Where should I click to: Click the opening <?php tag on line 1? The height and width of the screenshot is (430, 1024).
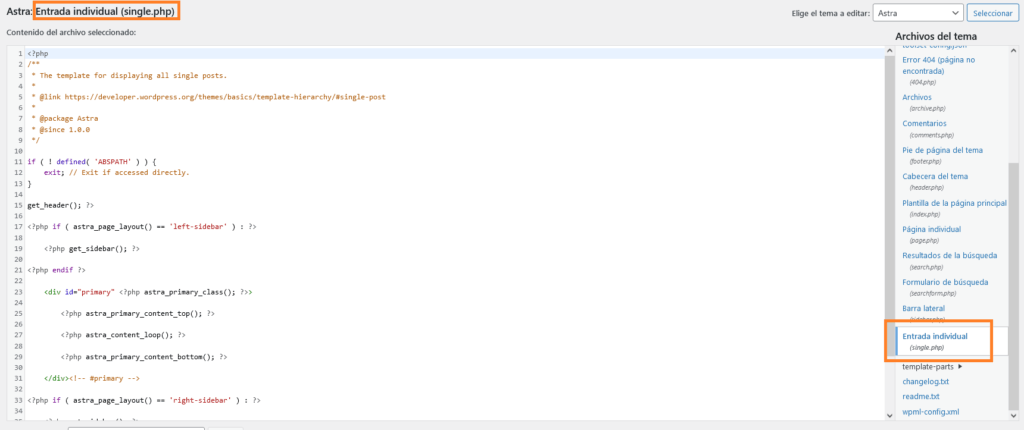pos(38,54)
